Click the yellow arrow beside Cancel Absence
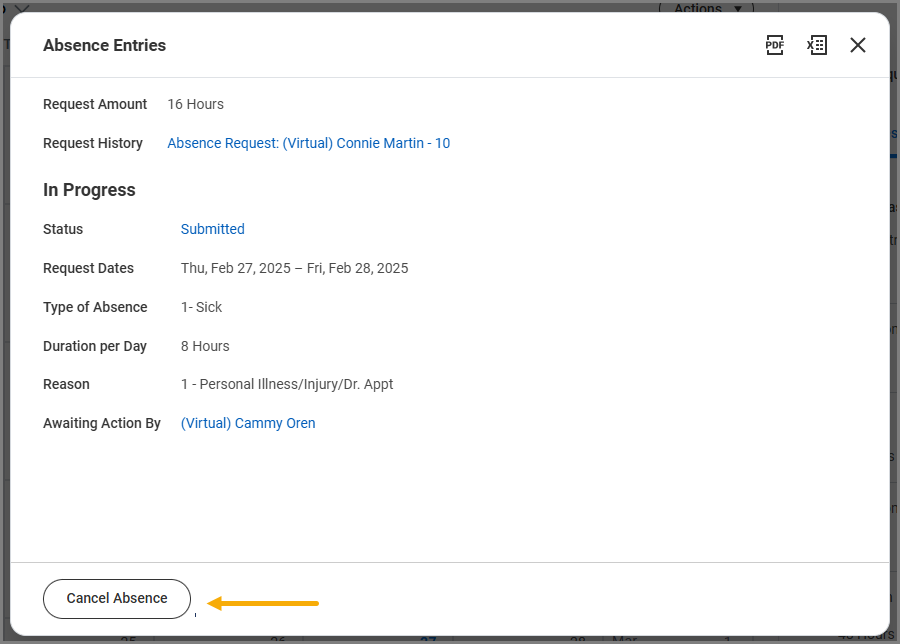 tap(263, 603)
